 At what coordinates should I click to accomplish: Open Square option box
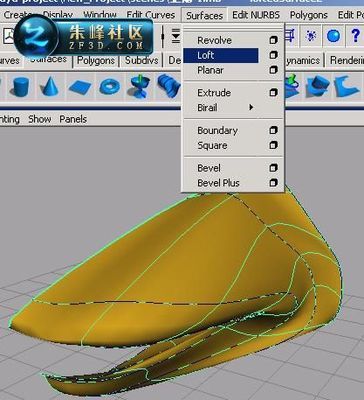tap(273, 145)
